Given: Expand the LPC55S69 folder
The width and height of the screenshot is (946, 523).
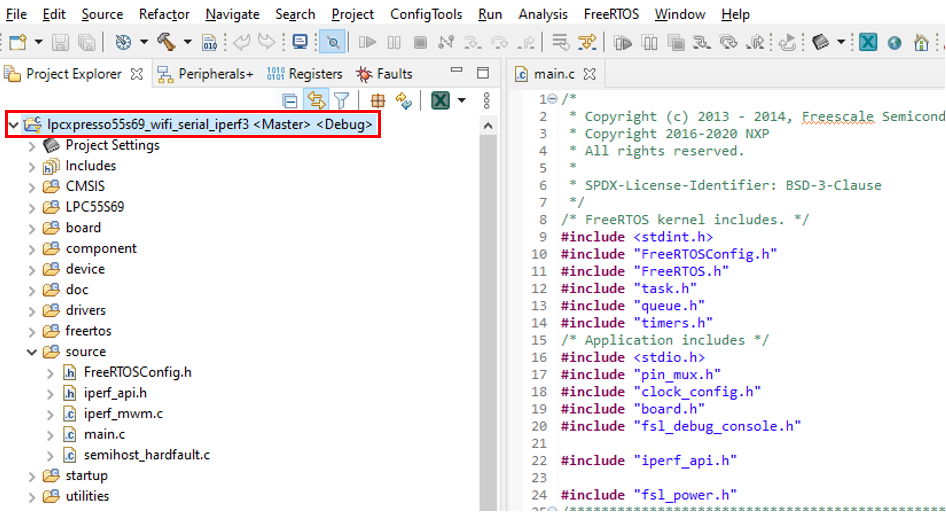Looking at the screenshot, I should point(32,207).
